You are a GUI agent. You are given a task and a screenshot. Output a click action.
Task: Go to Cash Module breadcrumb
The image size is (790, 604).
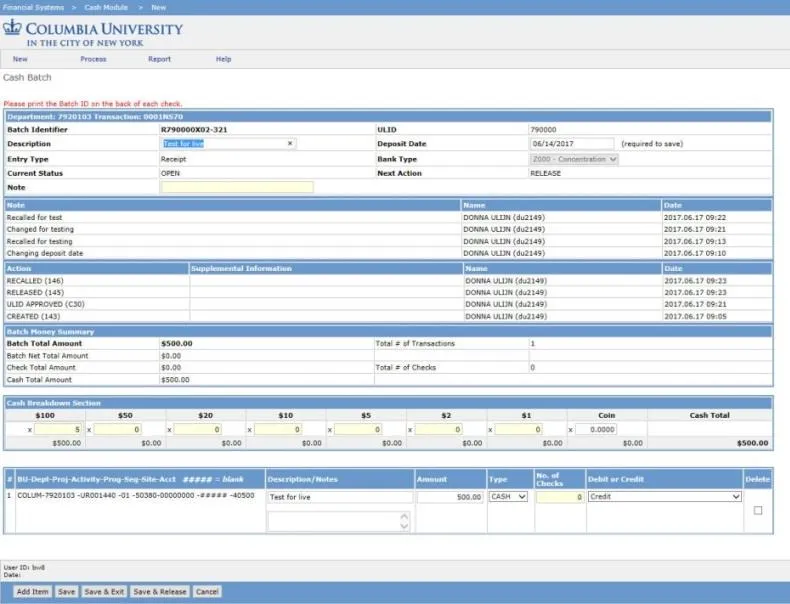[106, 7]
